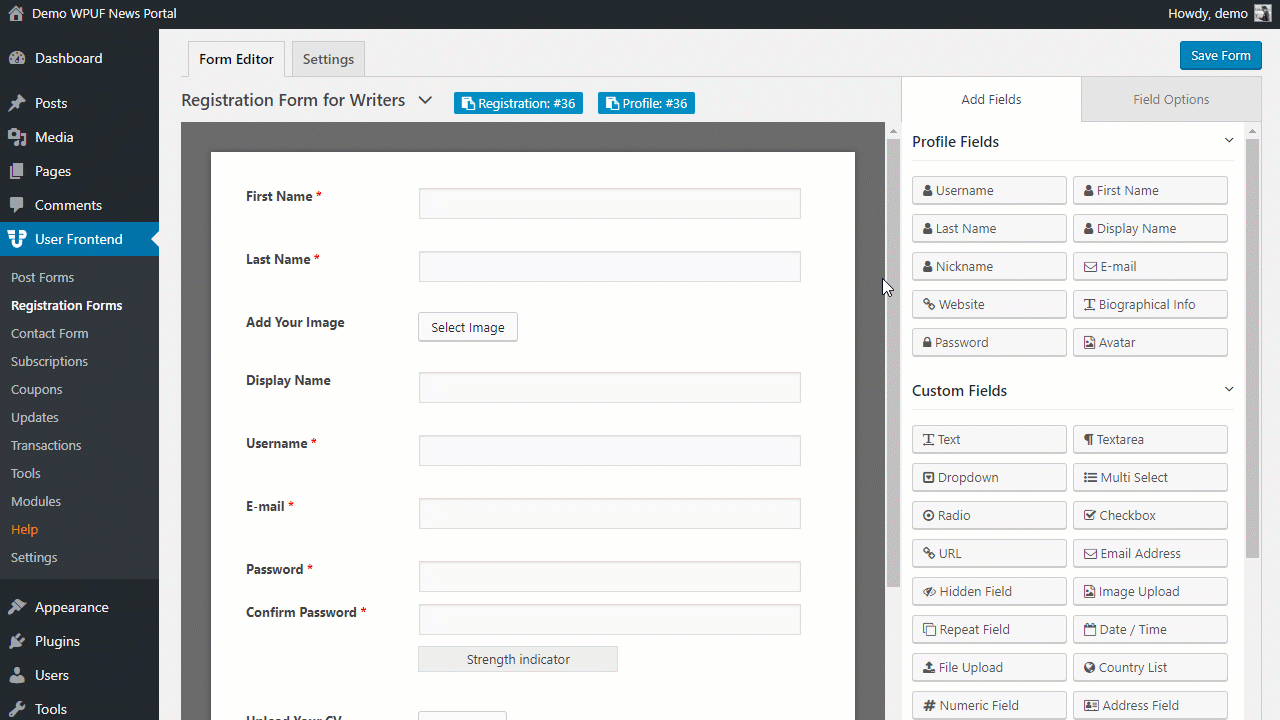The width and height of the screenshot is (1280, 720).
Task: Click the Appearance paintbrush icon
Action: point(17,607)
